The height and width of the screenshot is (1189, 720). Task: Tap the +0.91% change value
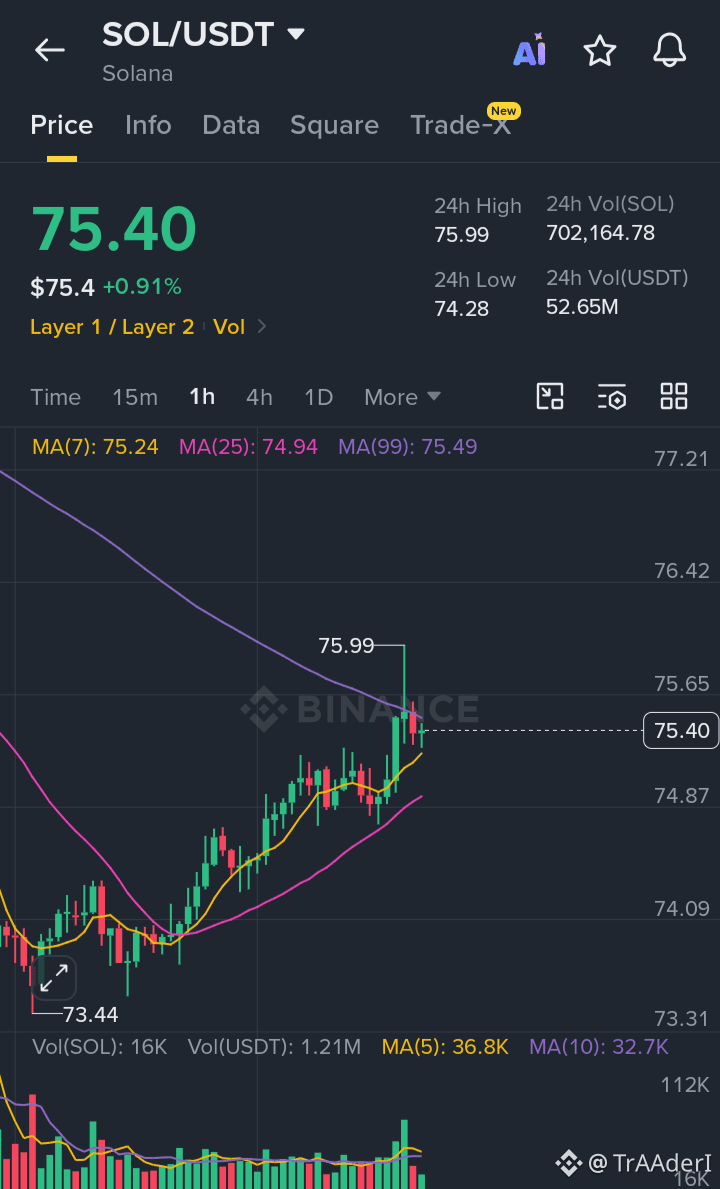coord(142,287)
